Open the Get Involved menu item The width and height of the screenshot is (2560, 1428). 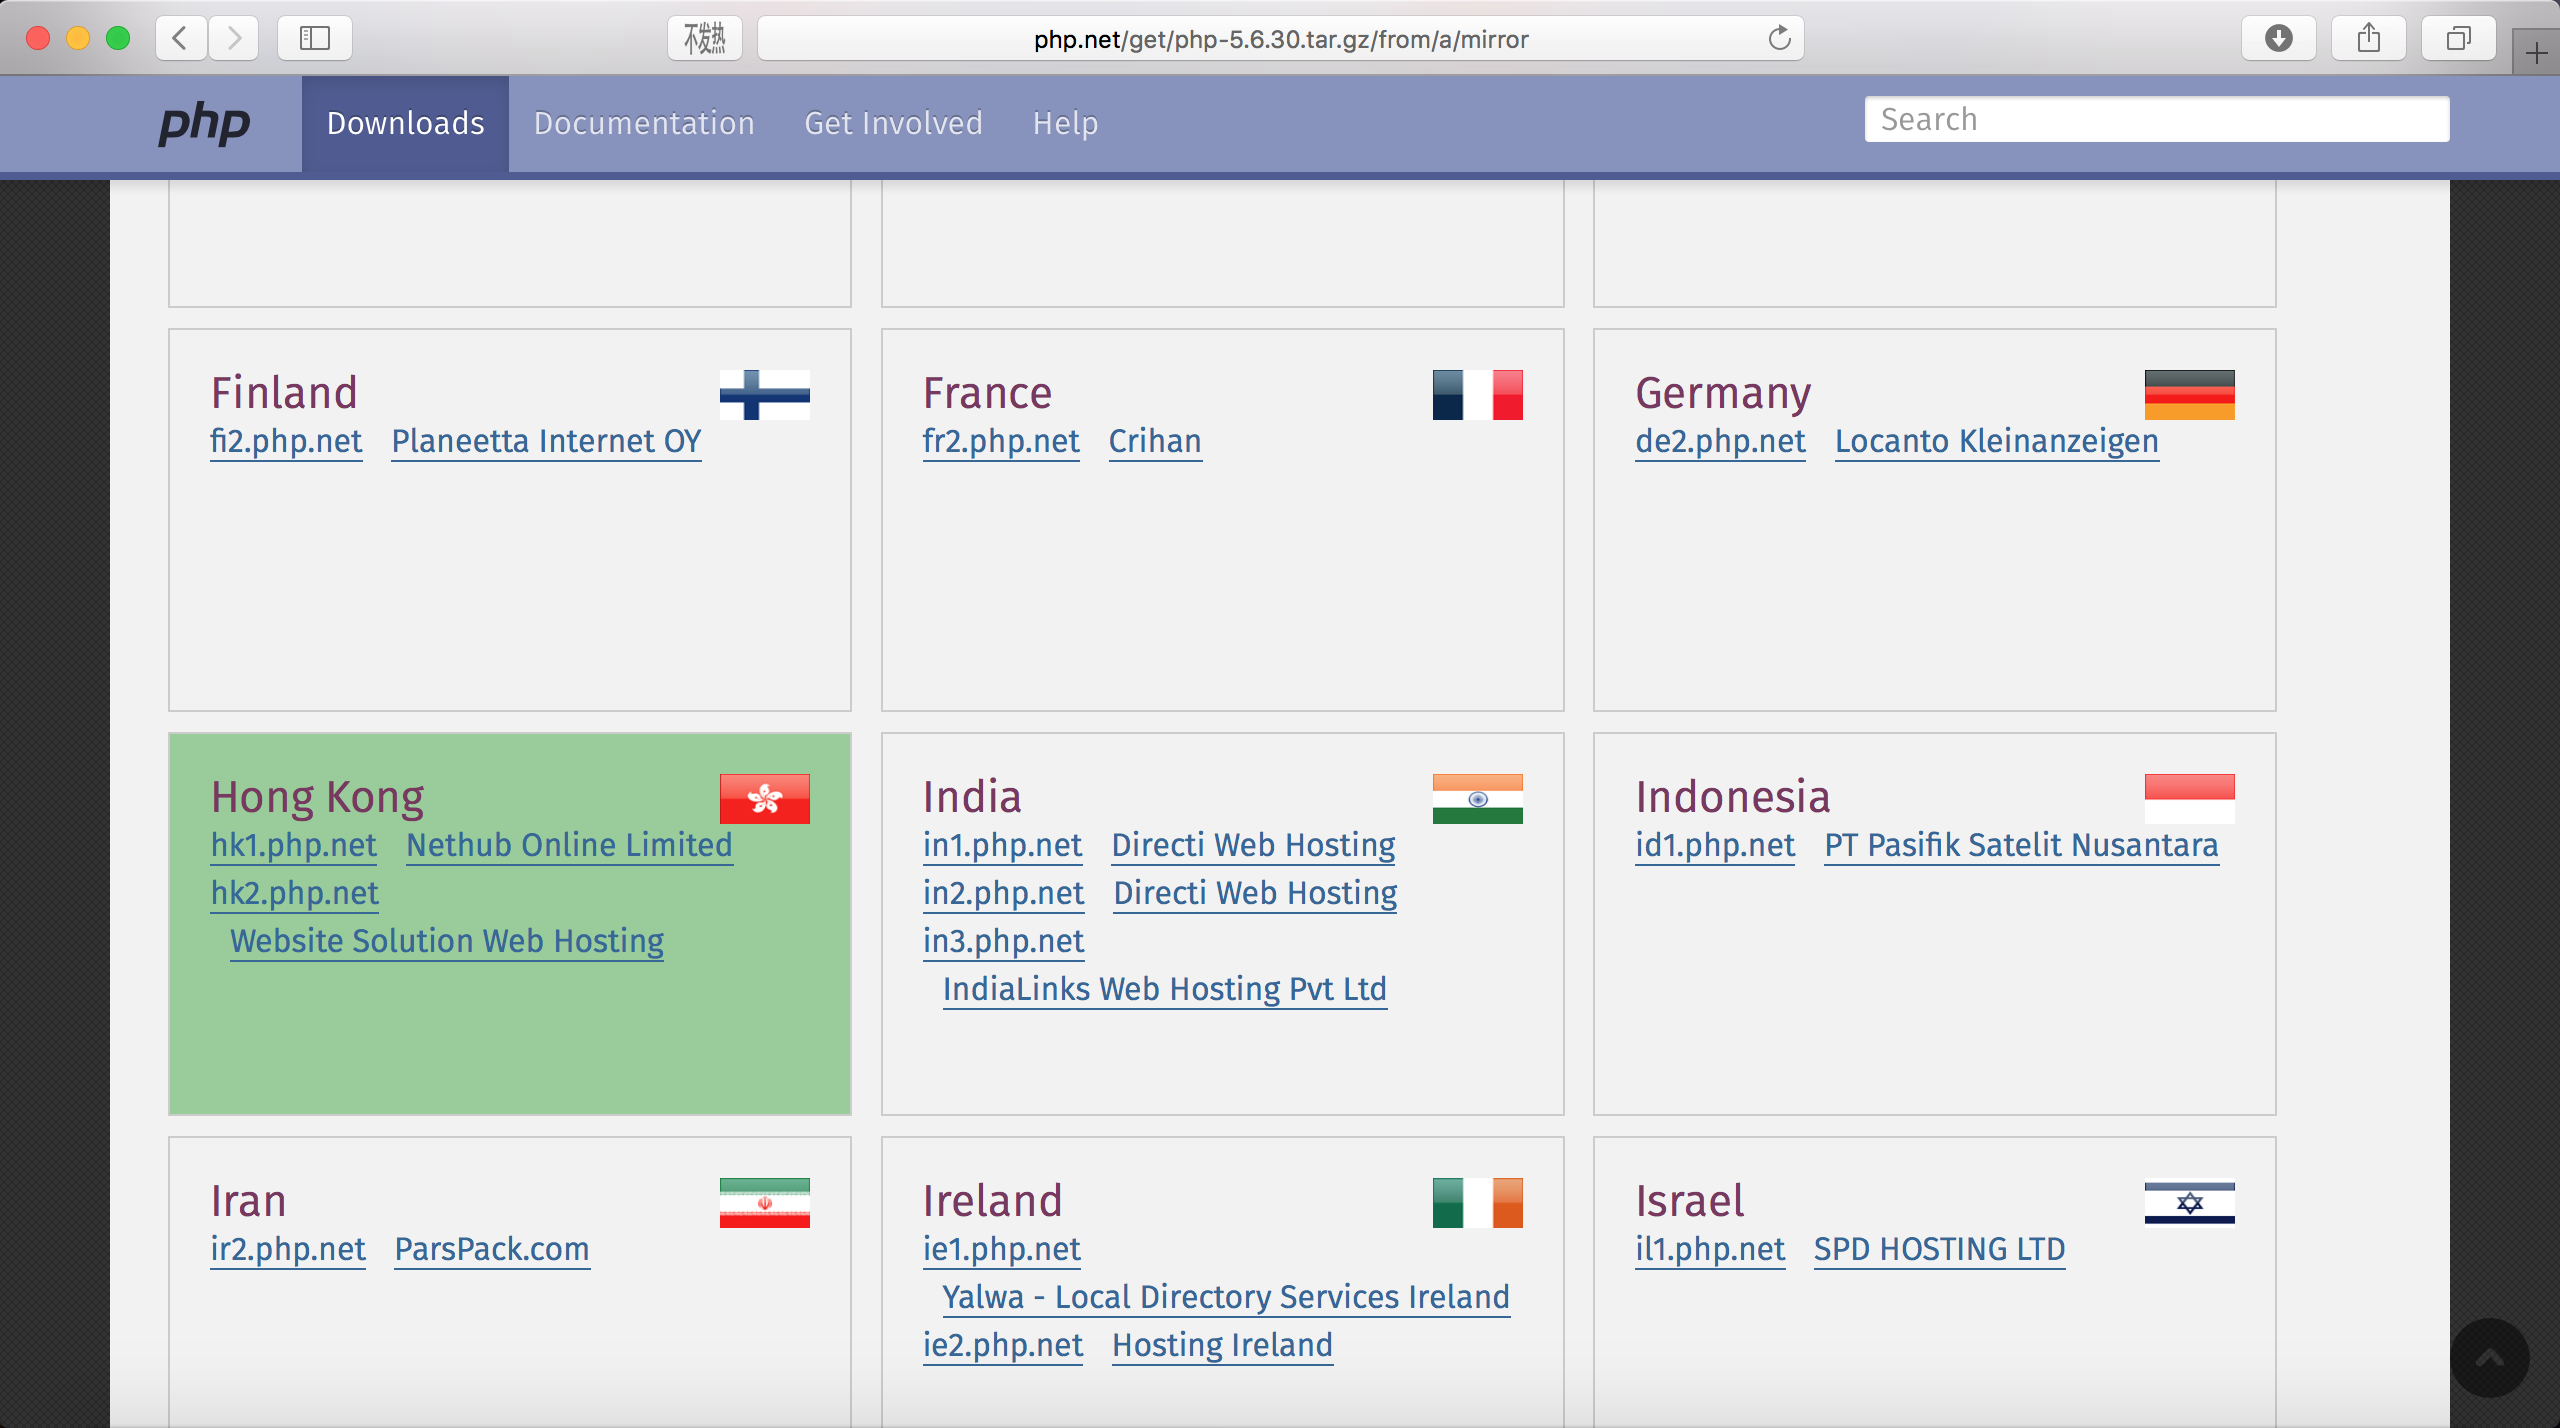click(893, 123)
